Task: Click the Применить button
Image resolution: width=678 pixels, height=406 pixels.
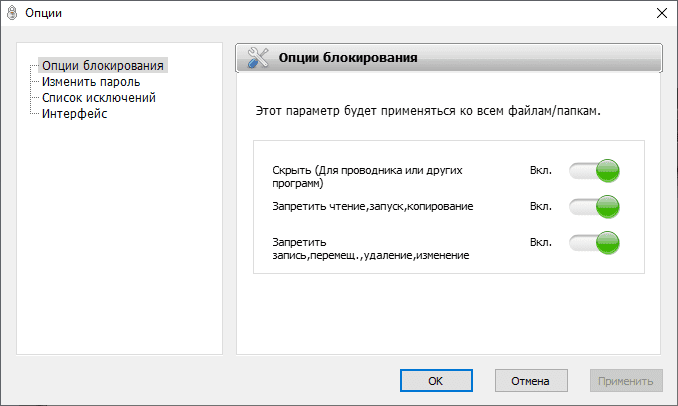Action: click(x=626, y=381)
